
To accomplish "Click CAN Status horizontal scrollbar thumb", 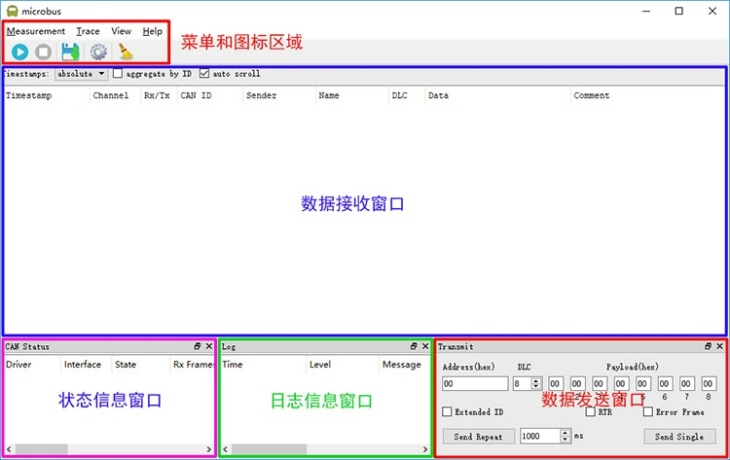I will click(41, 449).
